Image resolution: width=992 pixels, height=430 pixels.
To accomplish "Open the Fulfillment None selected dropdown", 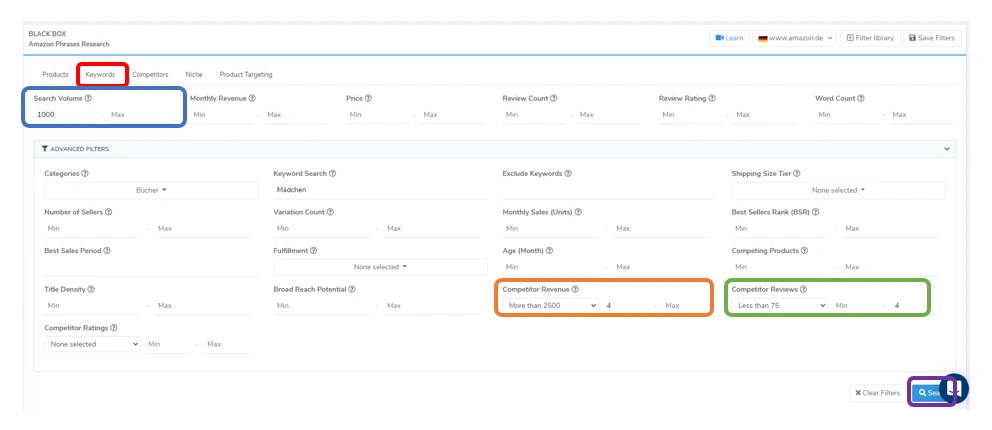I will pyautogui.click(x=380, y=267).
